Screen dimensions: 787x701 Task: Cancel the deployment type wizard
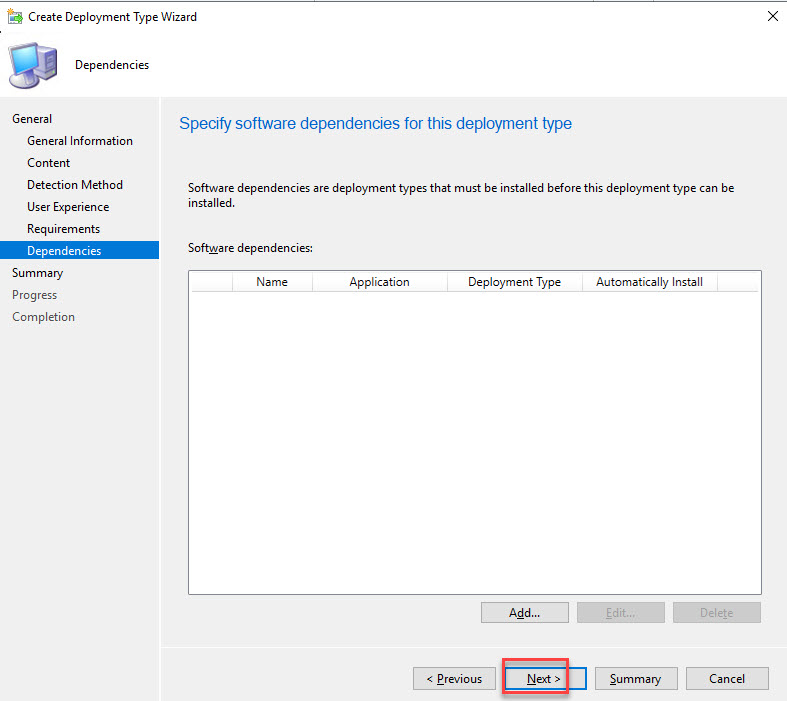[x=727, y=679]
